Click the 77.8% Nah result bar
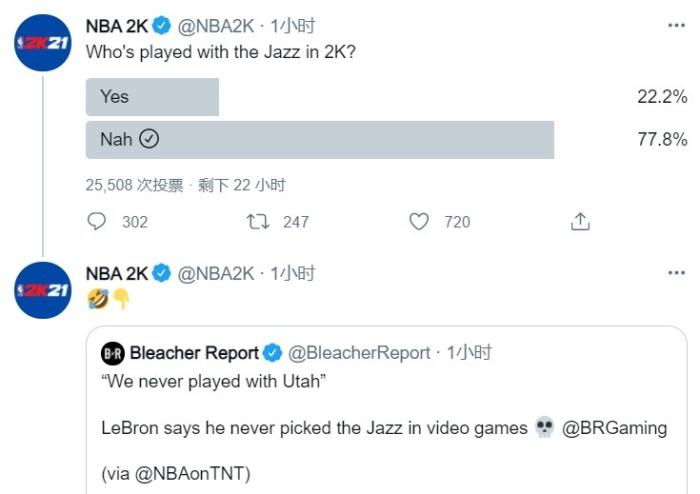The height and width of the screenshot is (494, 700). (x=320, y=140)
